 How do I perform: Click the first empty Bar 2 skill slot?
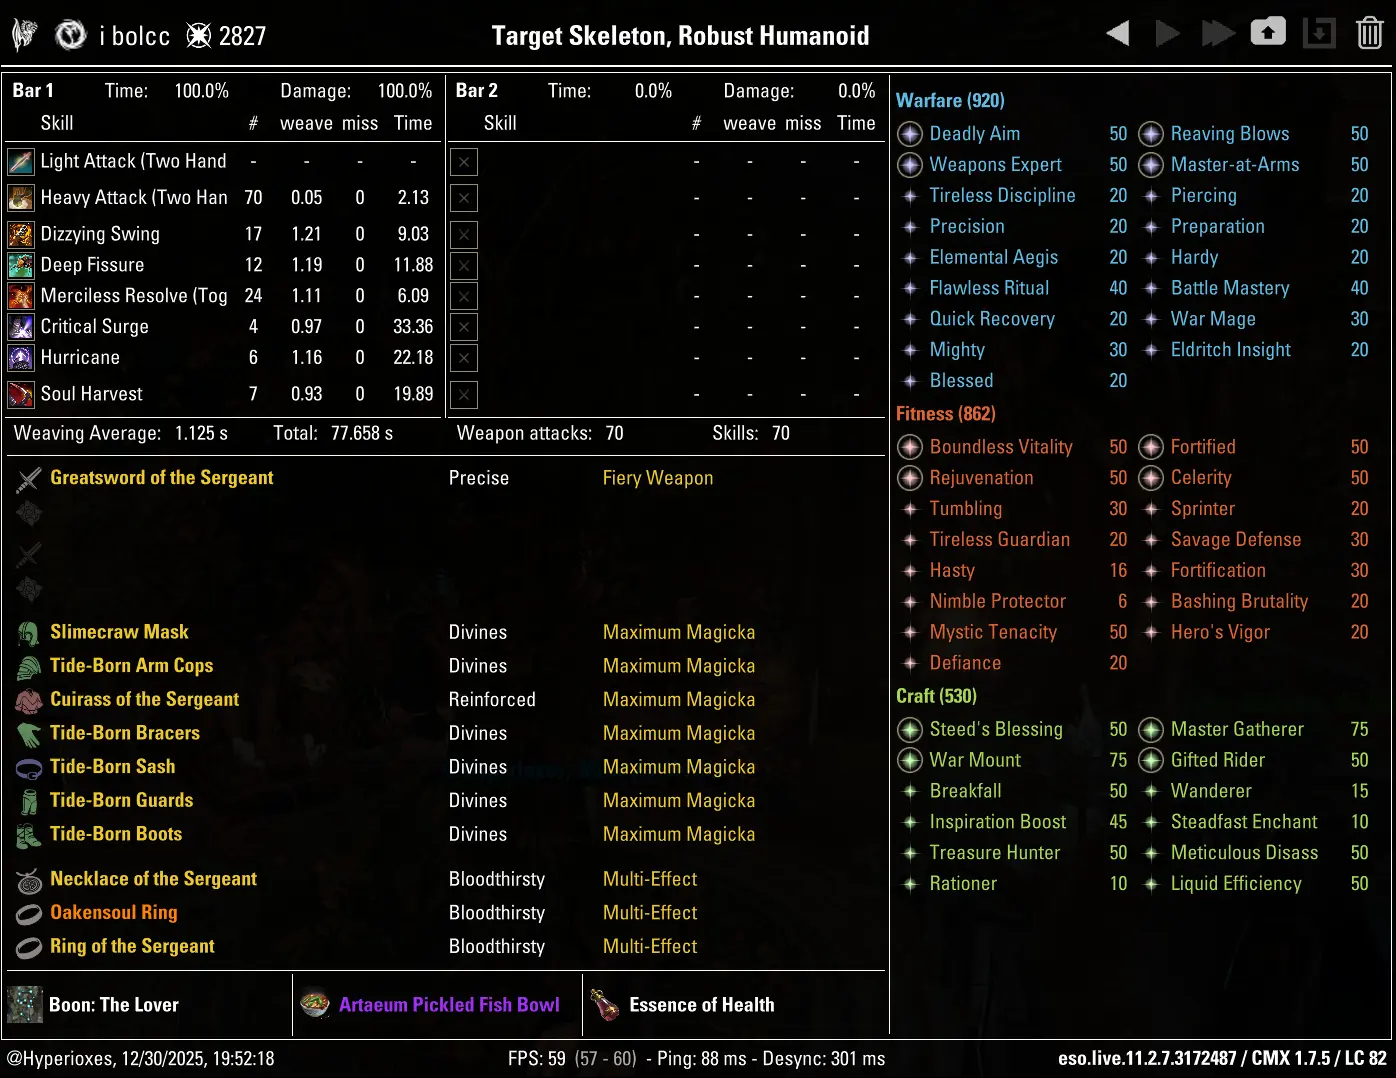[464, 162]
